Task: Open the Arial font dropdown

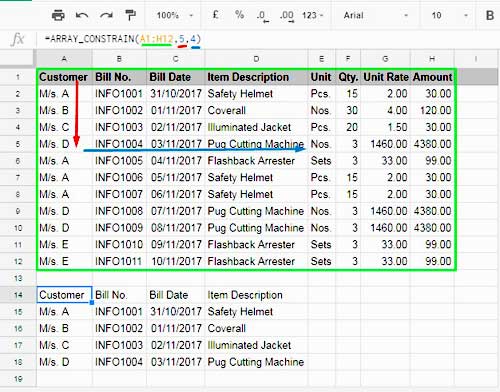Action: point(376,15)
